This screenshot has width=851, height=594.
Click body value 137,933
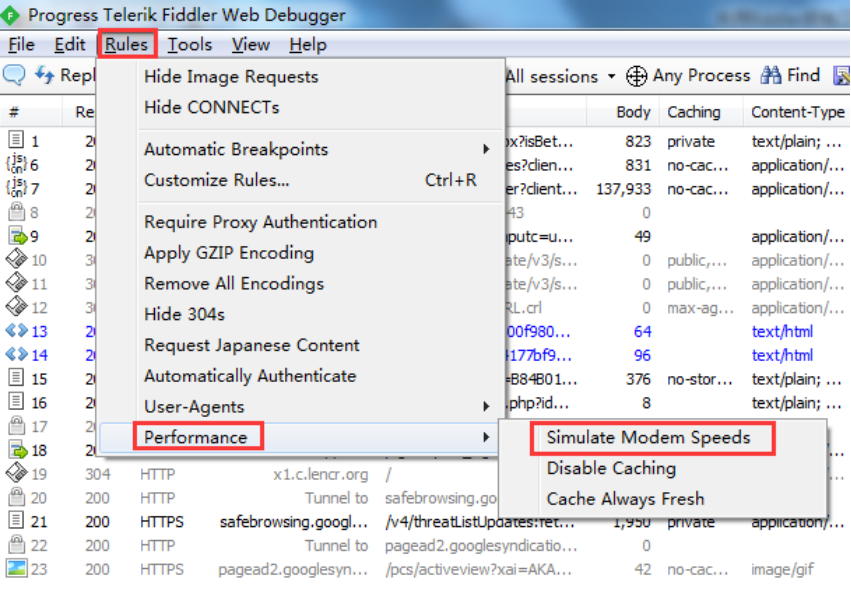click(x=623, y=189)
